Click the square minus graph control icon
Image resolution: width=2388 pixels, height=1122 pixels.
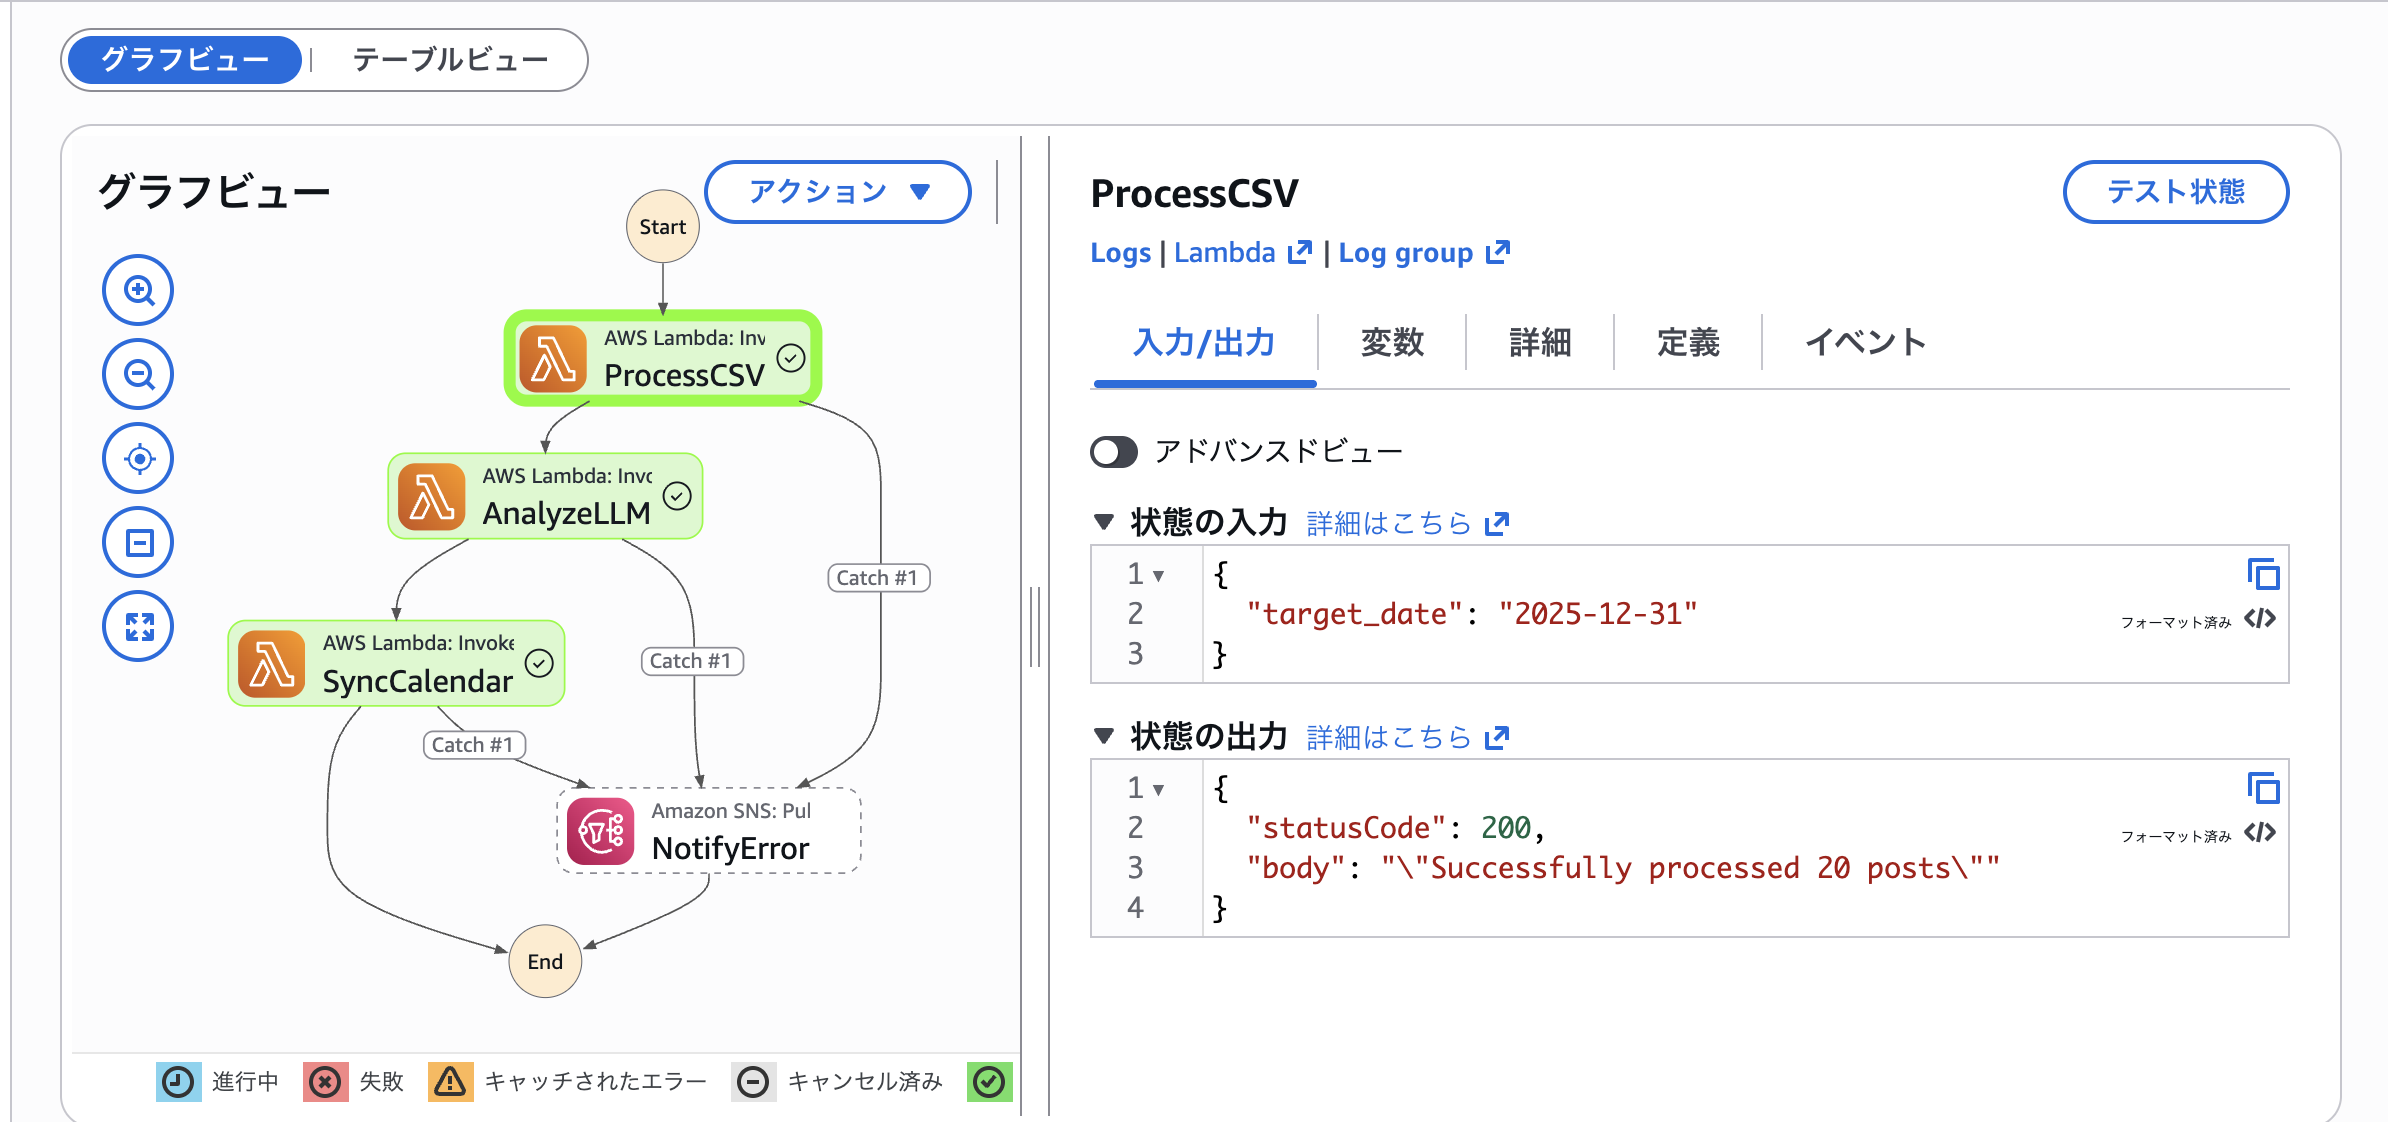pyautogui.click(x=138, y=543)
